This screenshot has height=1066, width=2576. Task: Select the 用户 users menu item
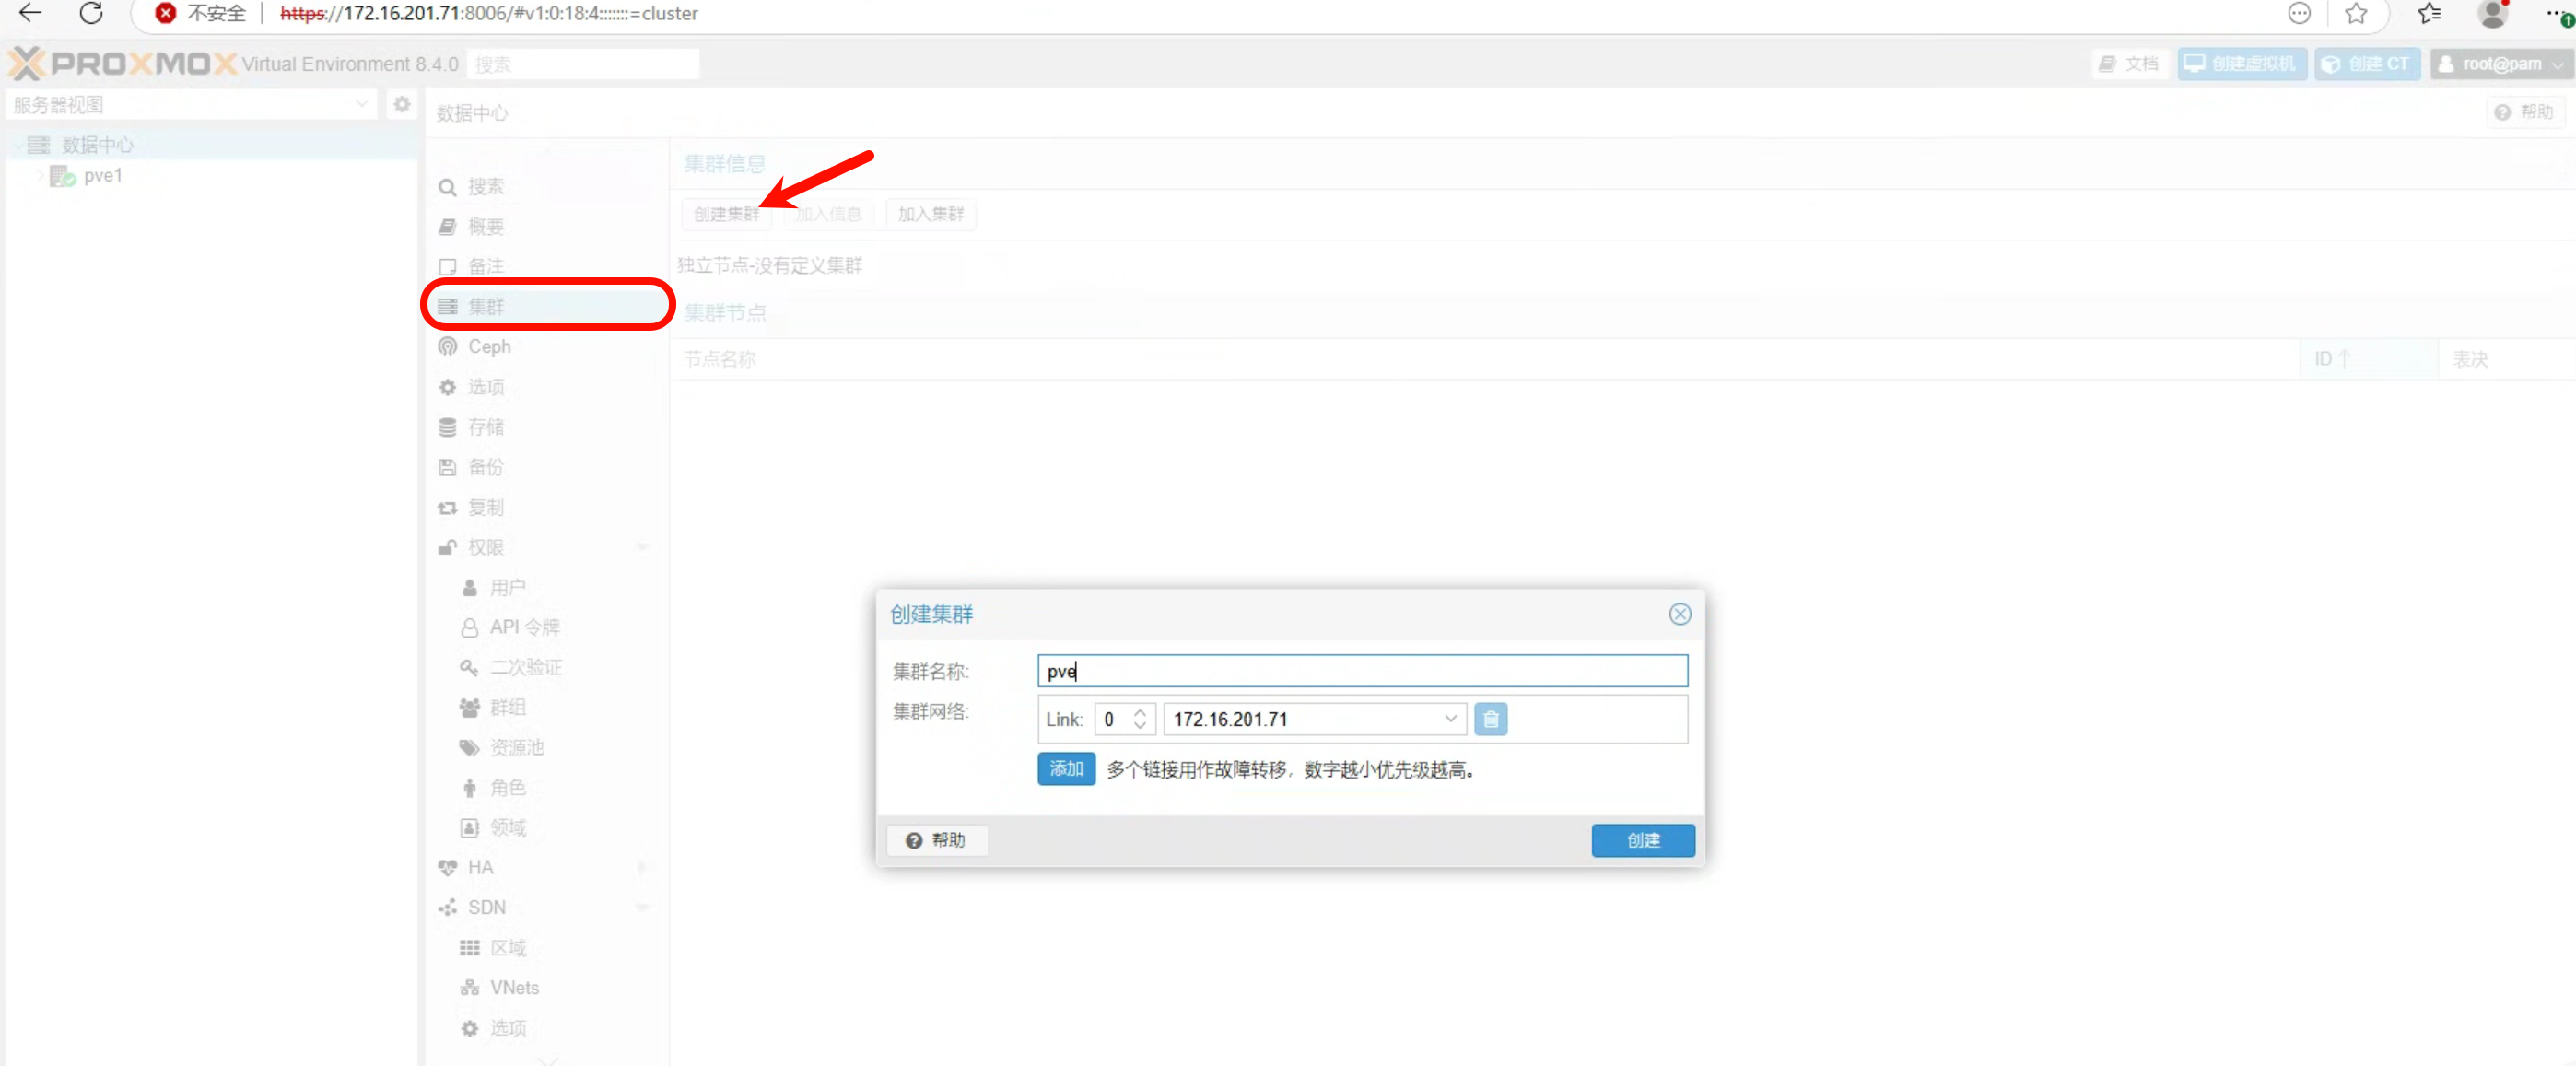pos(507,587)
